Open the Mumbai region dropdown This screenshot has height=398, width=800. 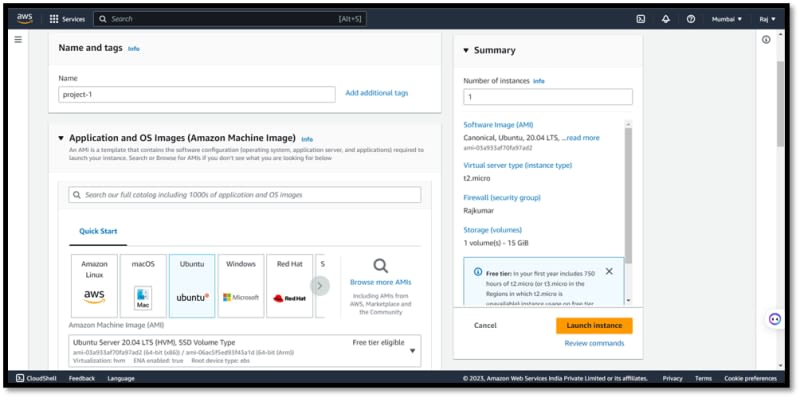pos(727,19)
